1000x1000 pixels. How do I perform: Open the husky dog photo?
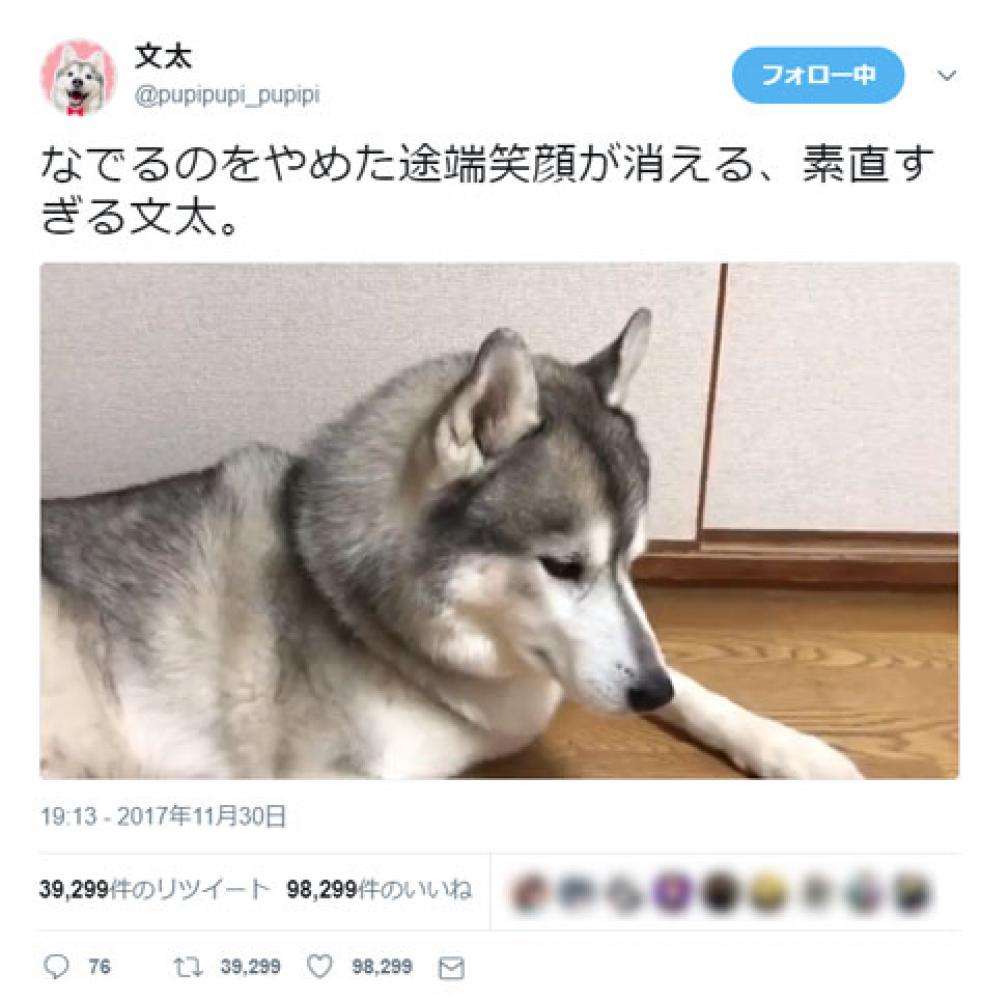tap(499, 520)
